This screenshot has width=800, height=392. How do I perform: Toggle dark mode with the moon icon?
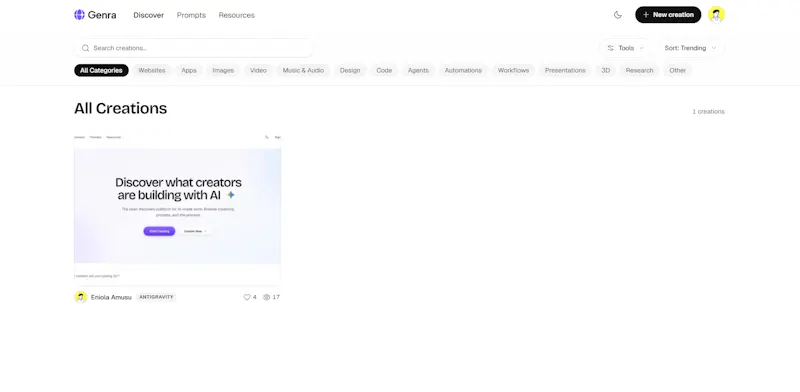pyautogui.click(x=618, y=15)
